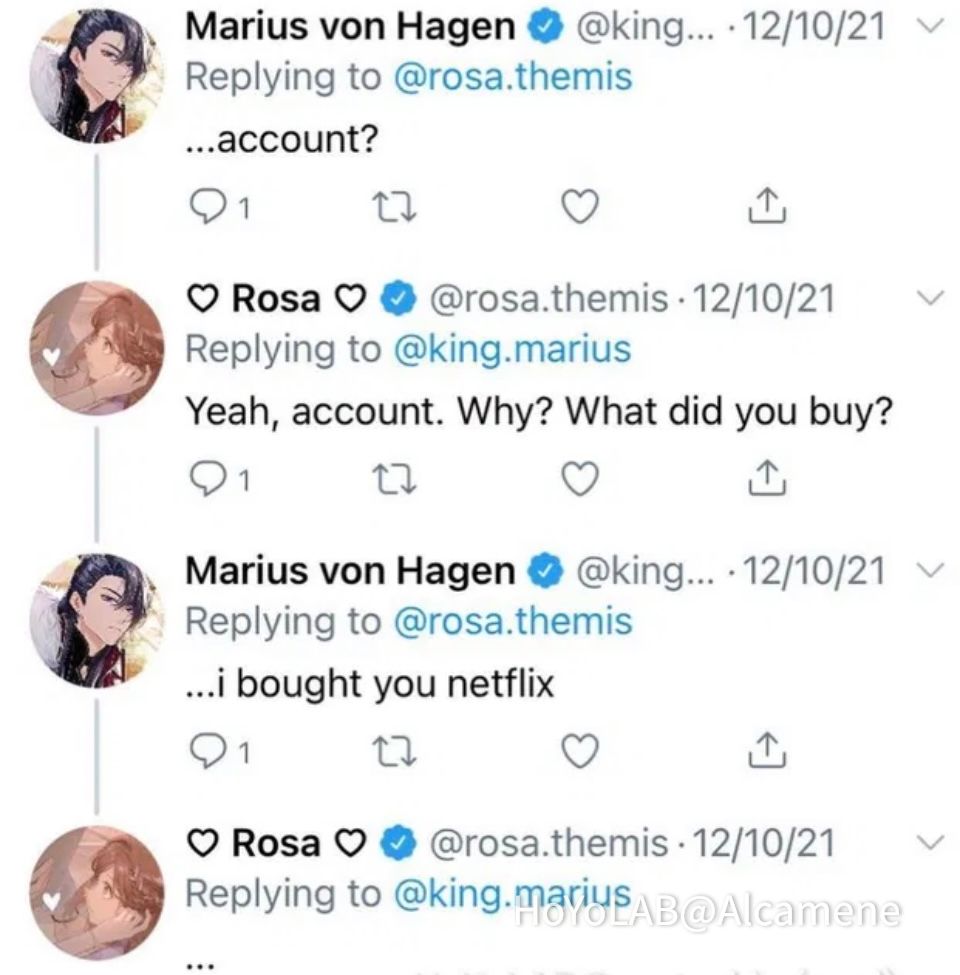Share Marius's first tweet
This screenshot has height=975, width=960.
pyautogui.click(x=766, y=207)
